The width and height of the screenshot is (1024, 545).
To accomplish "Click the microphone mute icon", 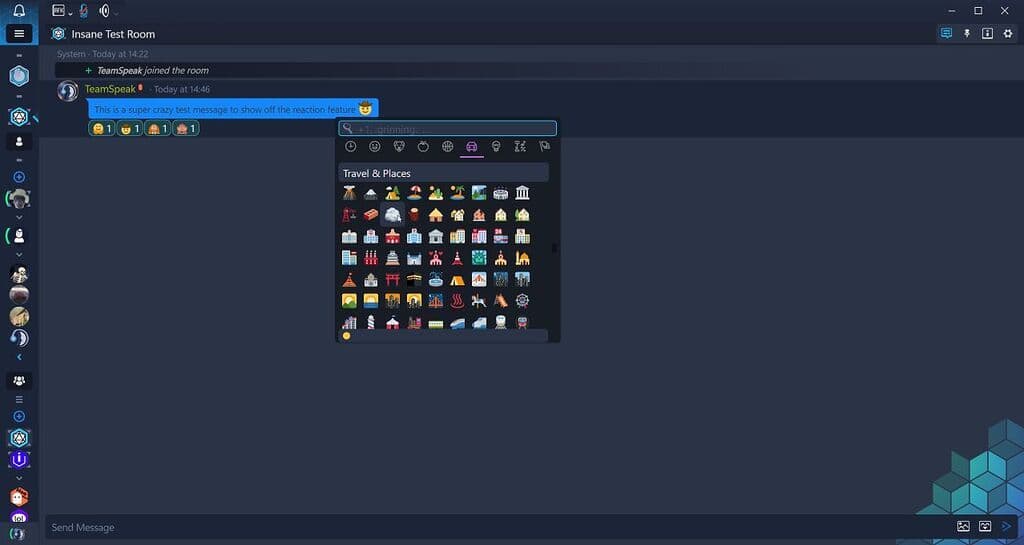I will point(84,11).
